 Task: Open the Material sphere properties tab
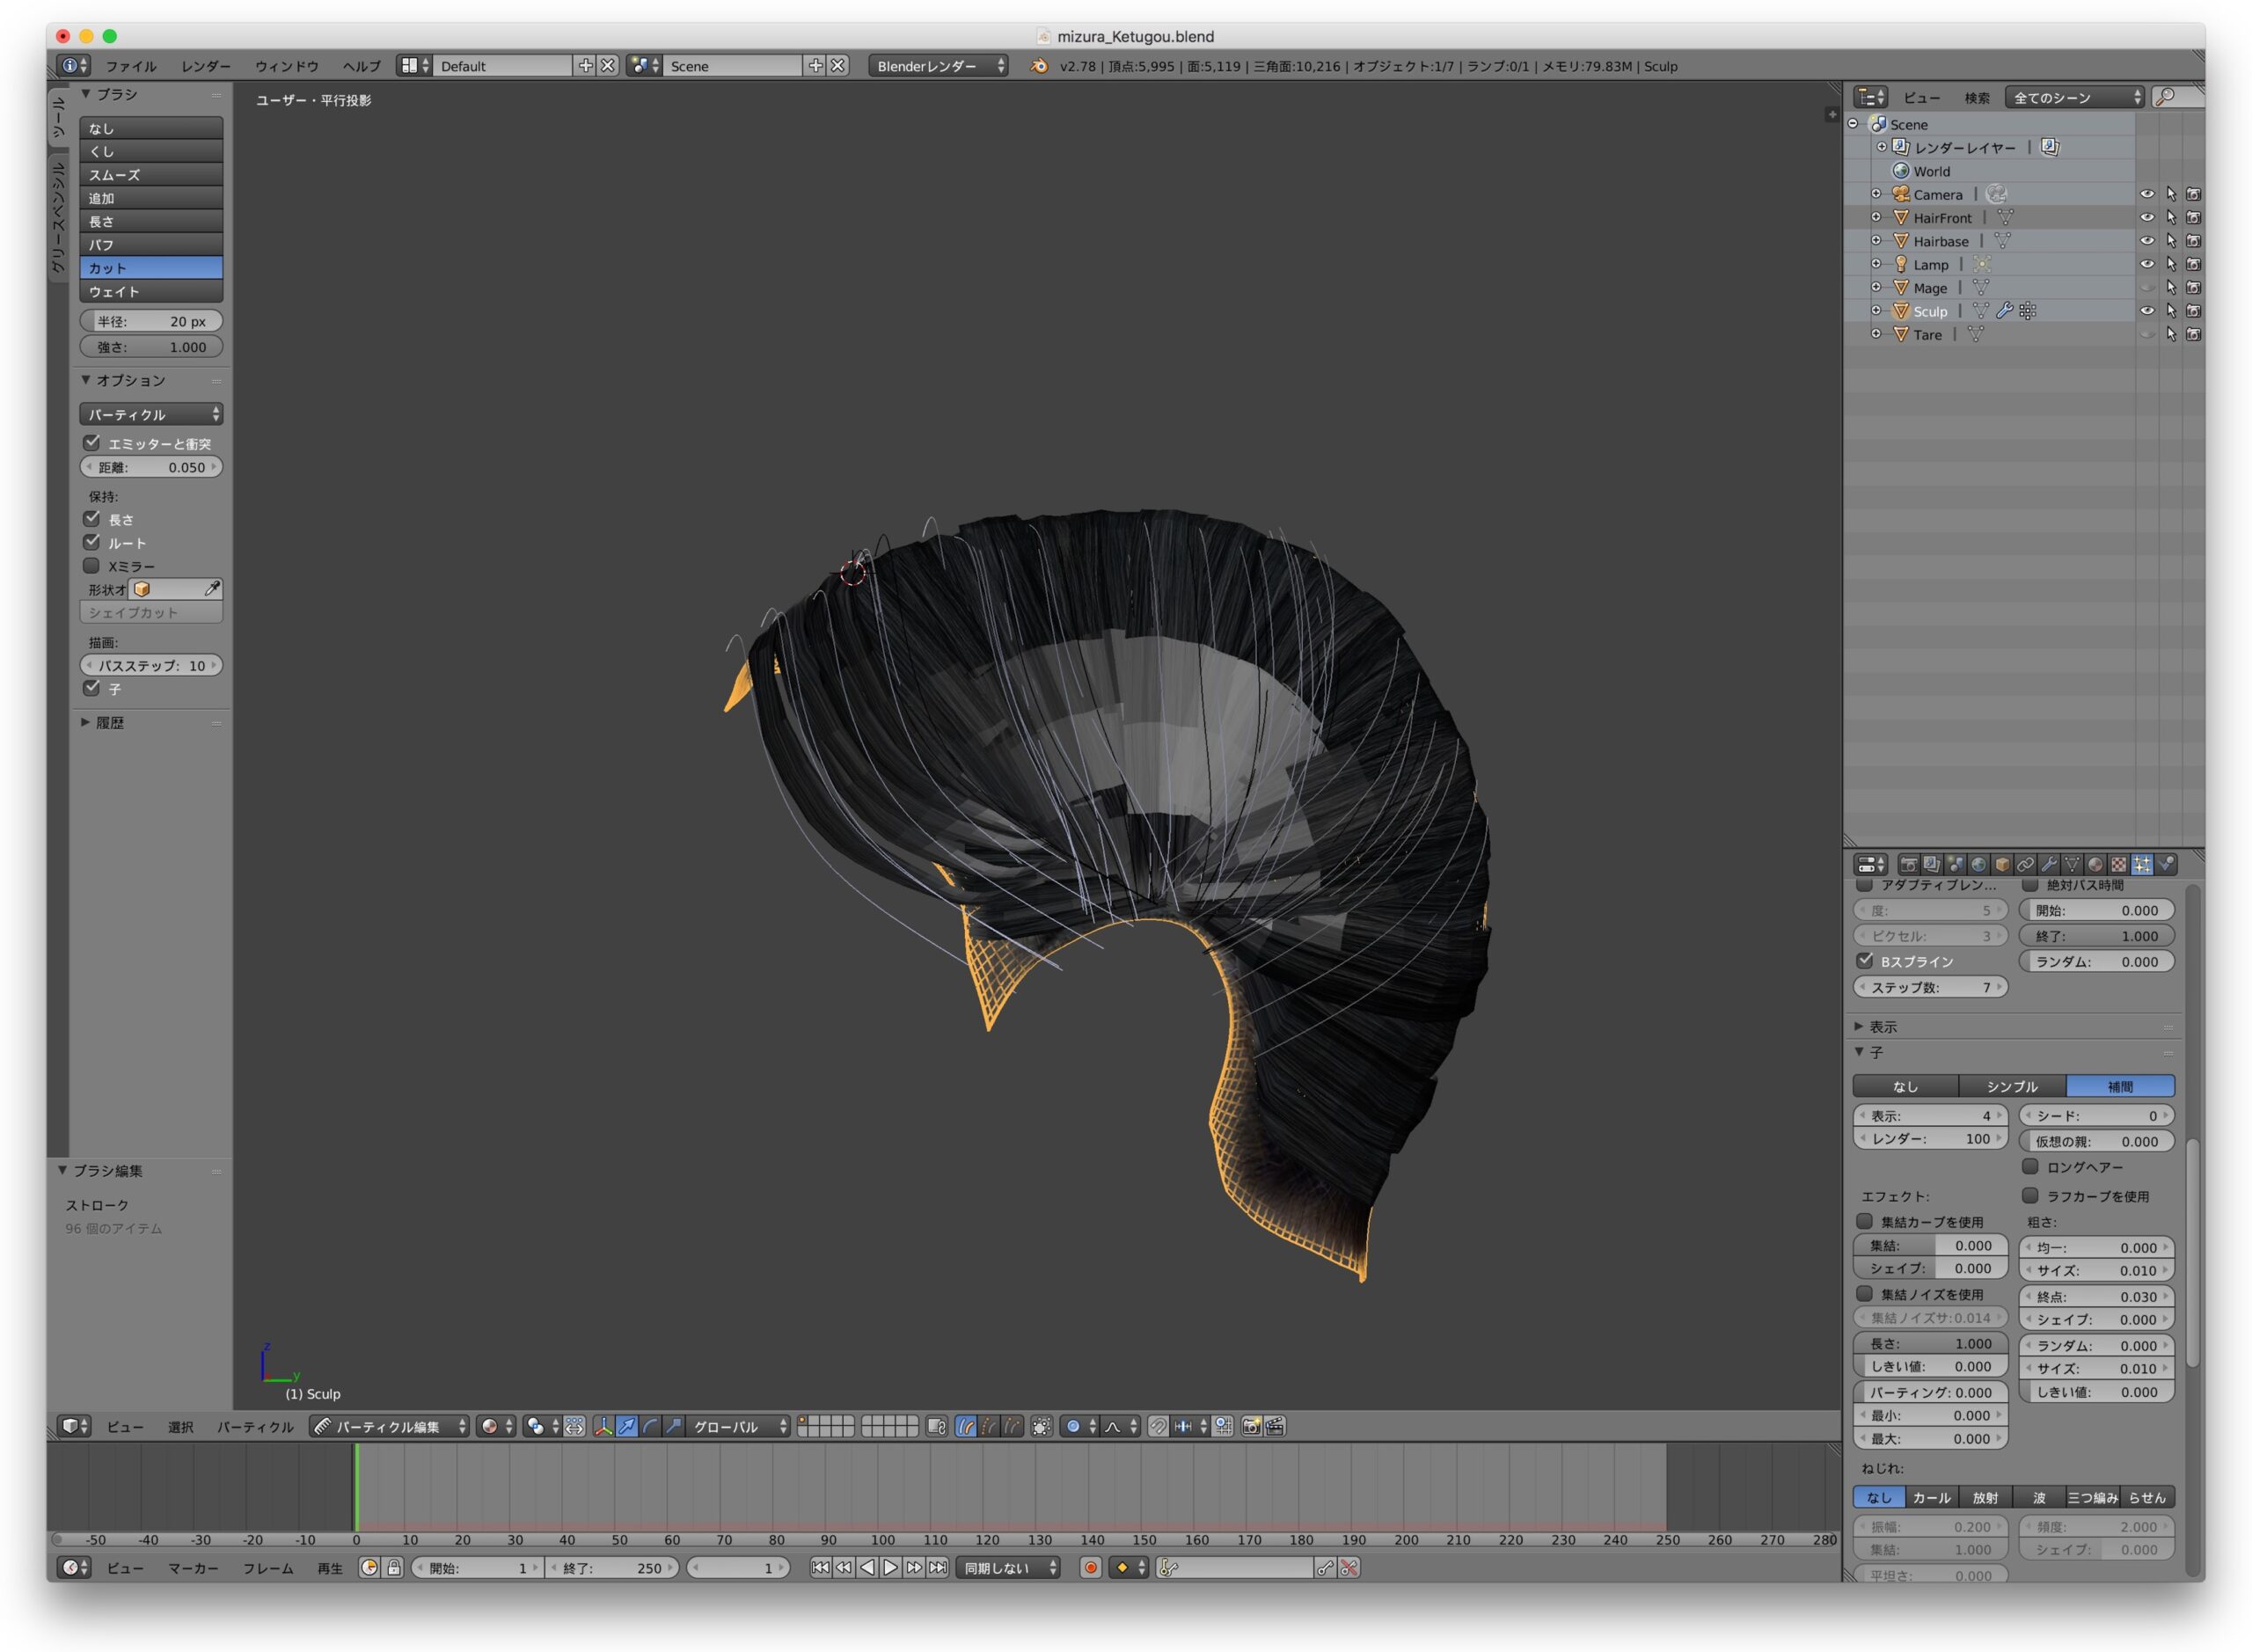click(2095, 864)
